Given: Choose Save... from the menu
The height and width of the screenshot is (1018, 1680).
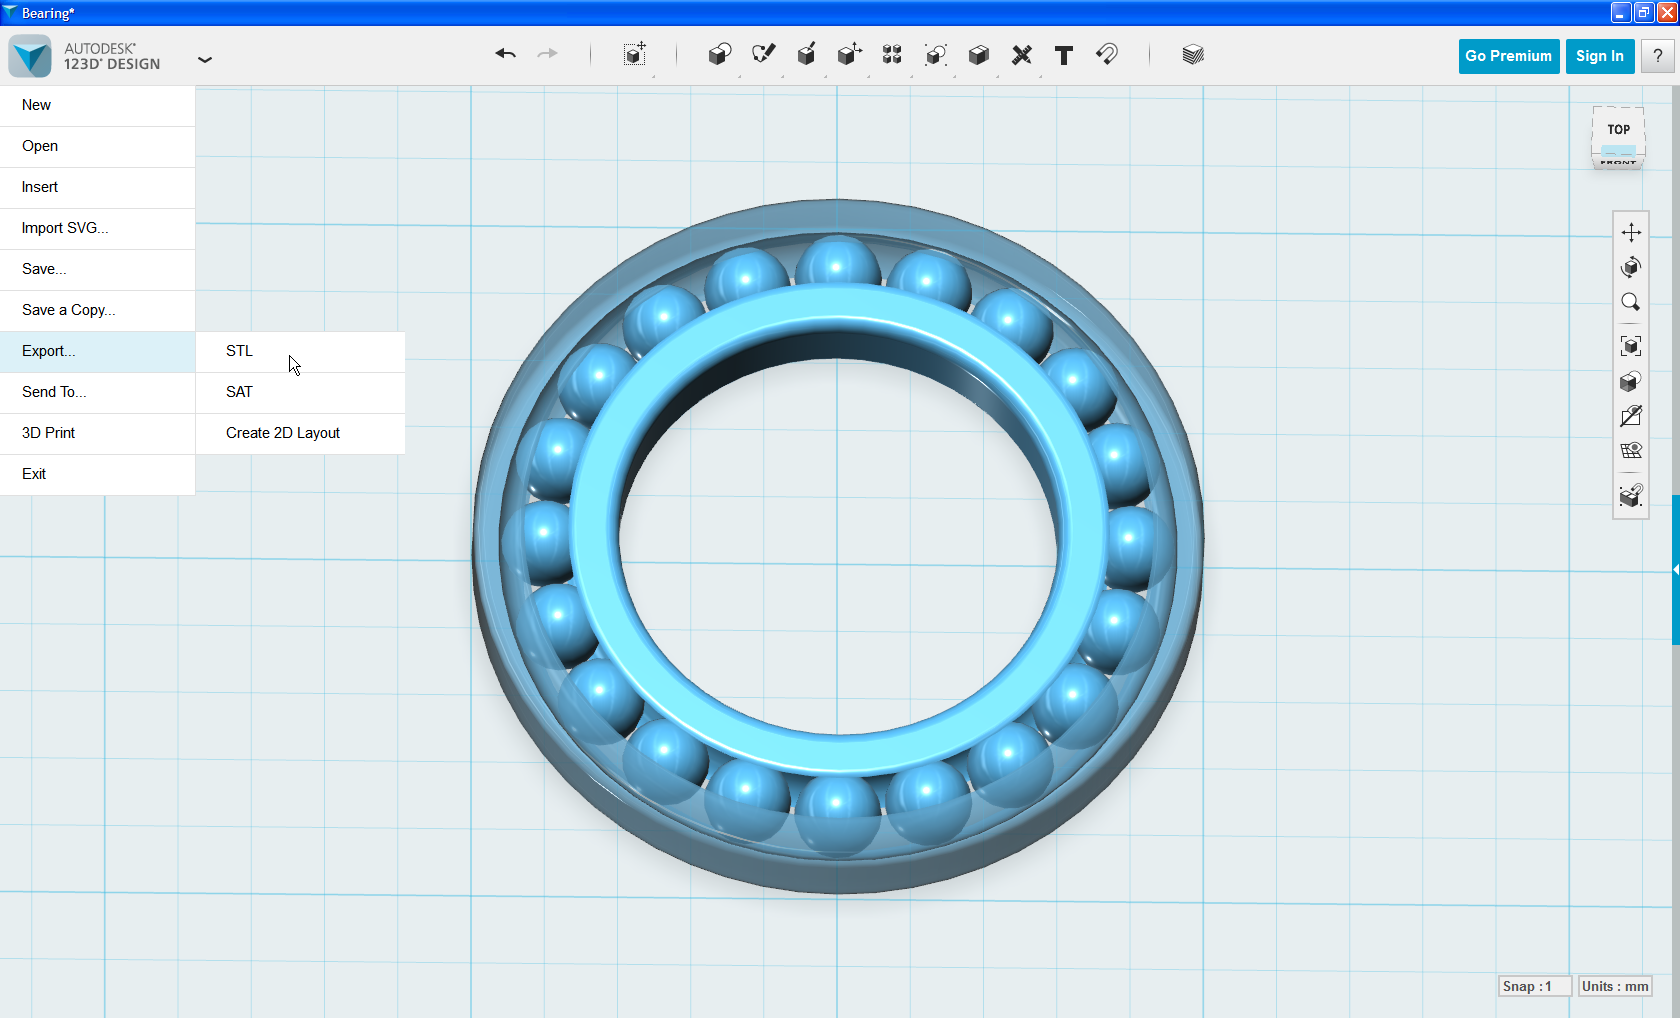Looking at the screenshot, I should point(97,269).
